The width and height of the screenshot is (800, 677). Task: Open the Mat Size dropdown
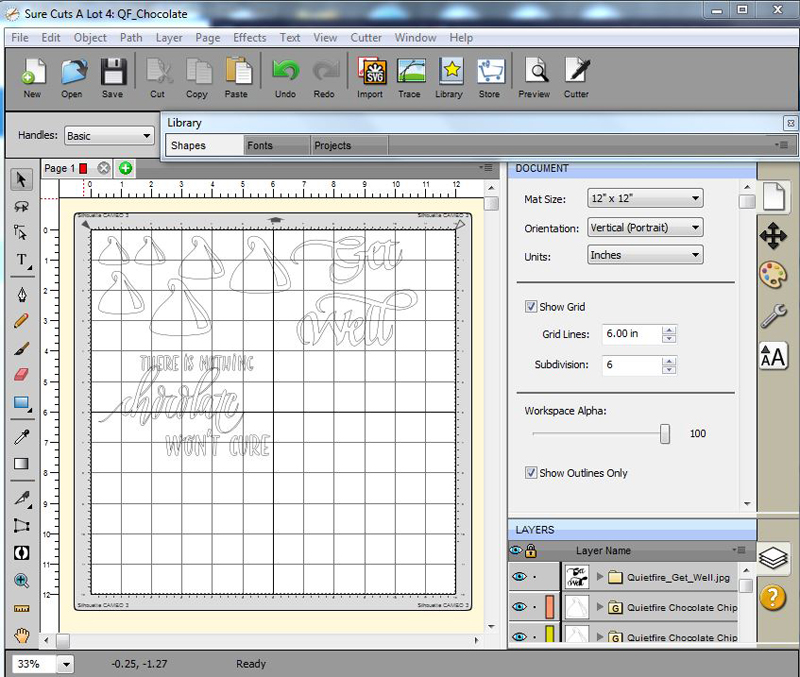coord(645,199)
